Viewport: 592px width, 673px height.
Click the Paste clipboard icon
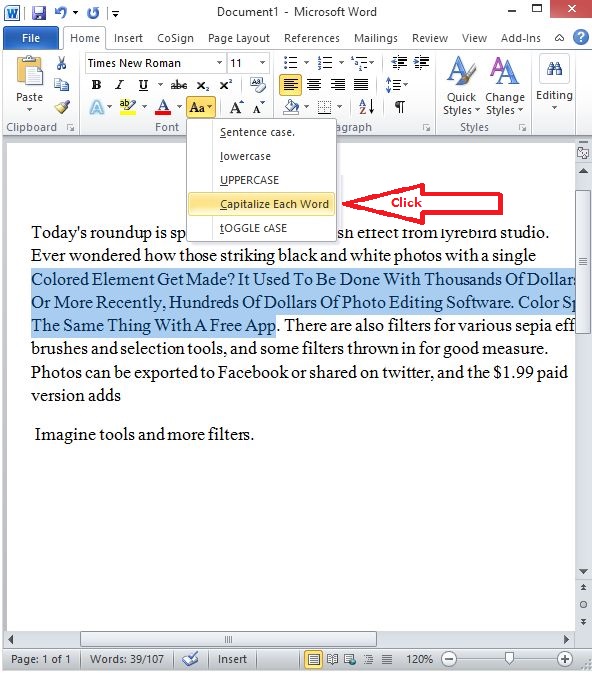(x=29, y=71)
